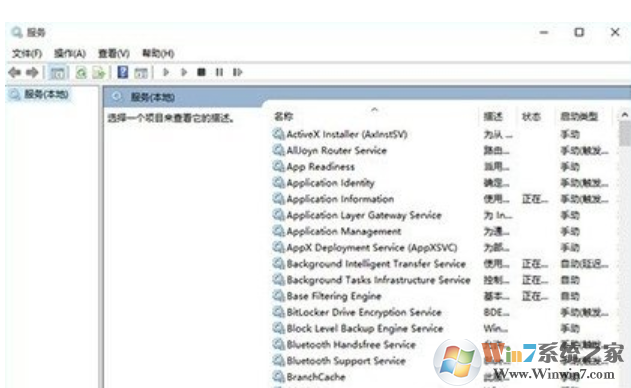Image resolution: width=631 pixels, height=388 pixels.
Task: Select Background Intelligent Transfer Service
Action: [x=376, y=264]
